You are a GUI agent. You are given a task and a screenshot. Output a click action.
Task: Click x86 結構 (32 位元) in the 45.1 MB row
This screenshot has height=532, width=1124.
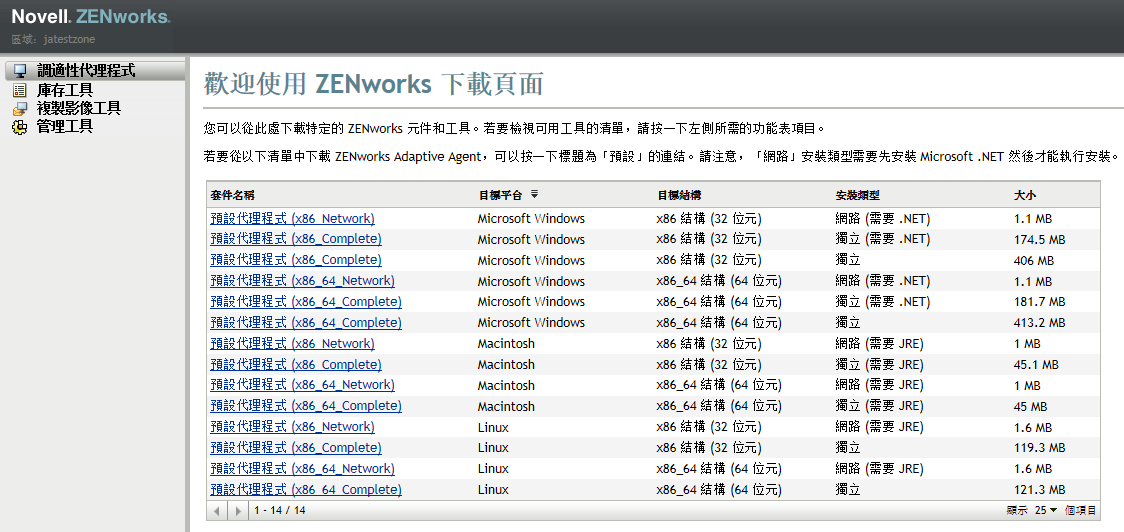[x=709, y=364]
